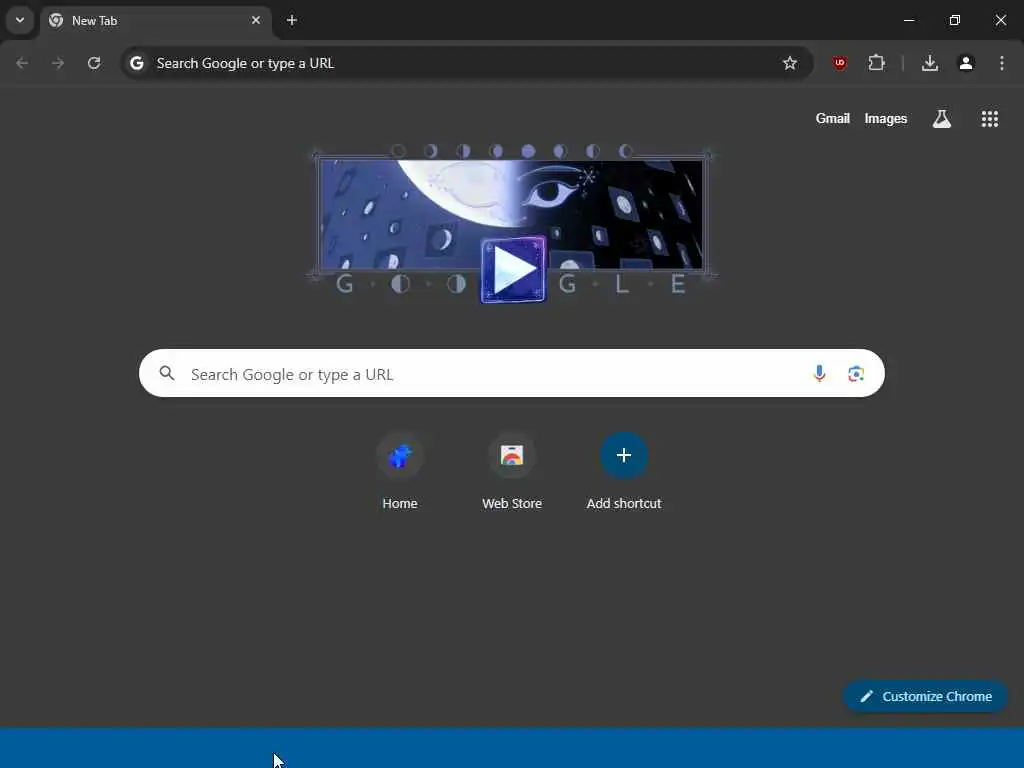The height and width of the screenshot is (768, 1024).
Task: Click the address bar URL field
Action: (x=466, y=63)
